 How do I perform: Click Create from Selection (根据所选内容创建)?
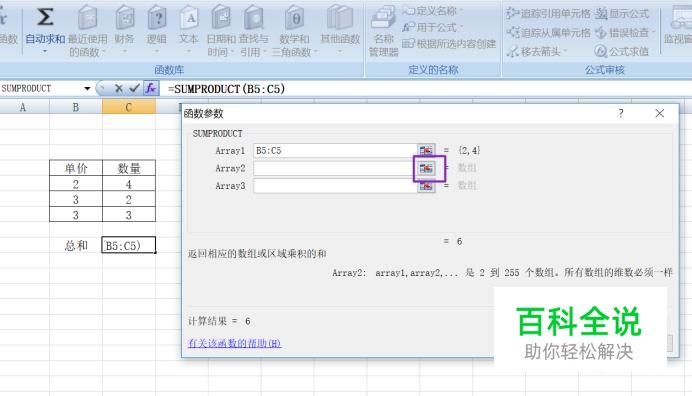click(449, 44)
